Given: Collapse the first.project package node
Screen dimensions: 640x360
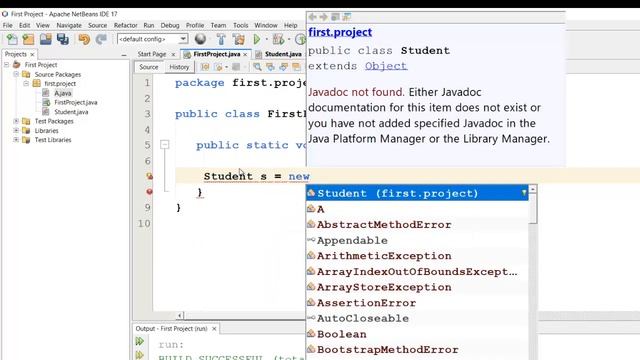Looking at the screenshot, I should tap(26, 84).
